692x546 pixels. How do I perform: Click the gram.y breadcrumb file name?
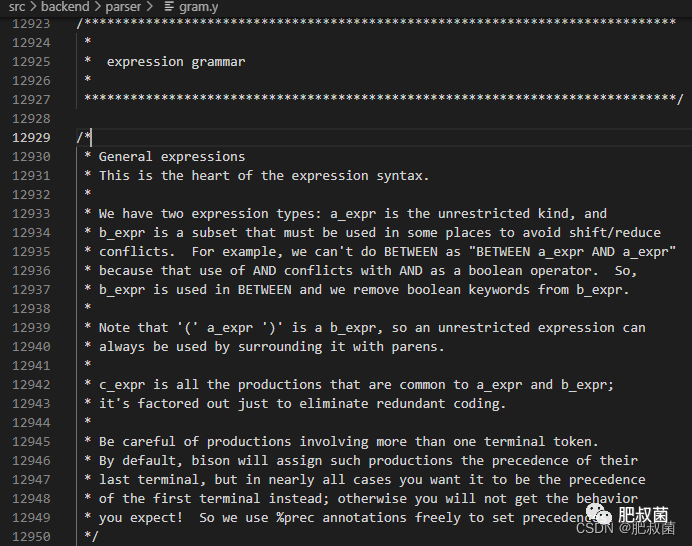coord(199,7)
